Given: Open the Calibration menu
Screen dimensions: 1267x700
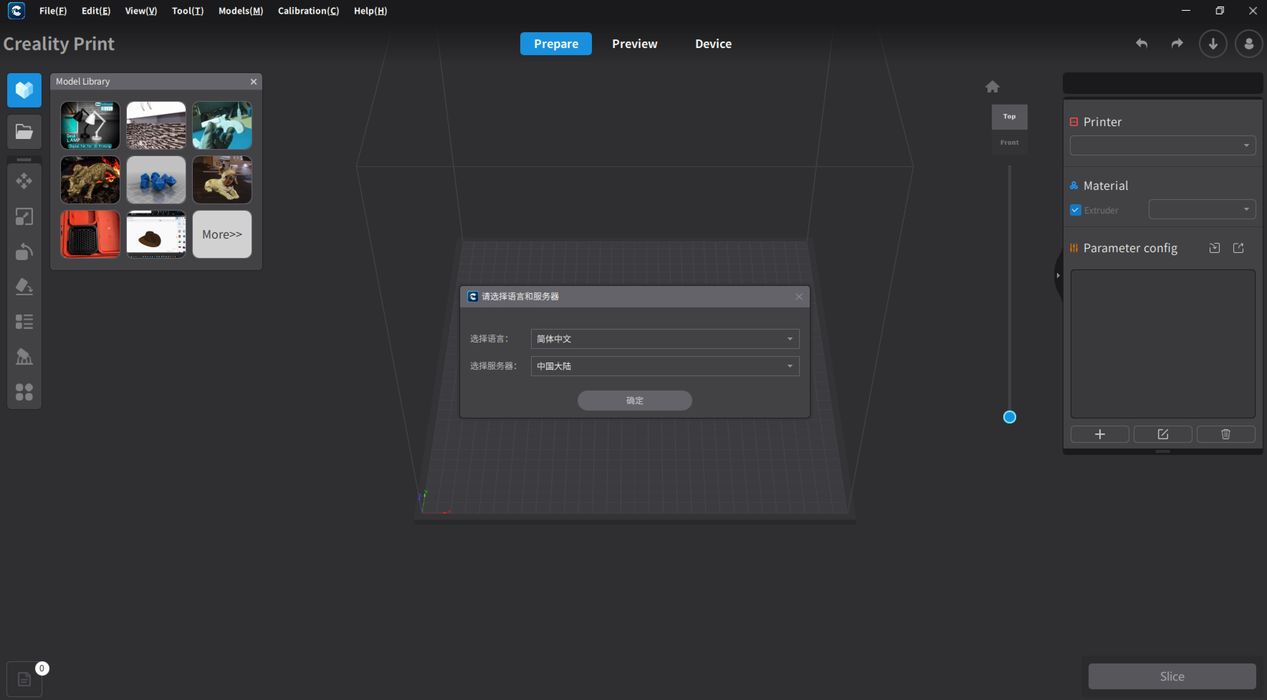Looking at the screenshot, I should (308, 11).
